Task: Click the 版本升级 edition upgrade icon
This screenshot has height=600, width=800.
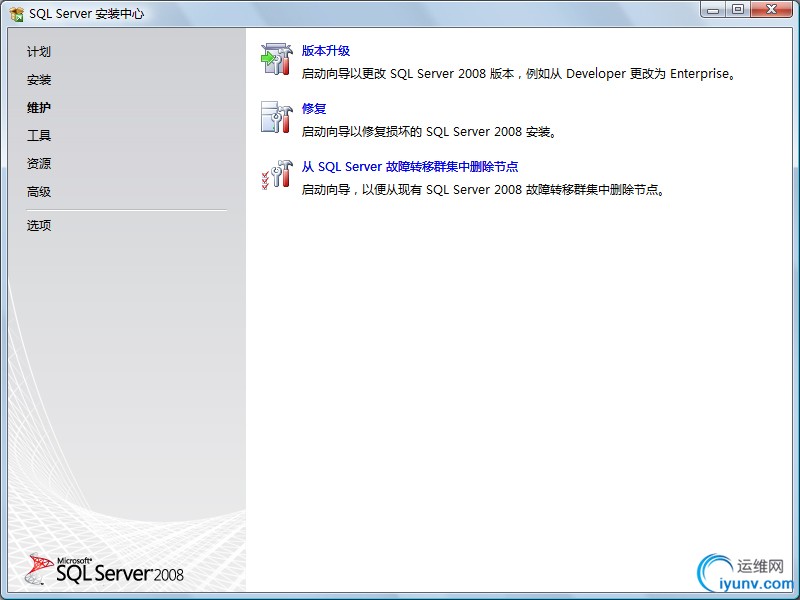Action: [277, 59]
